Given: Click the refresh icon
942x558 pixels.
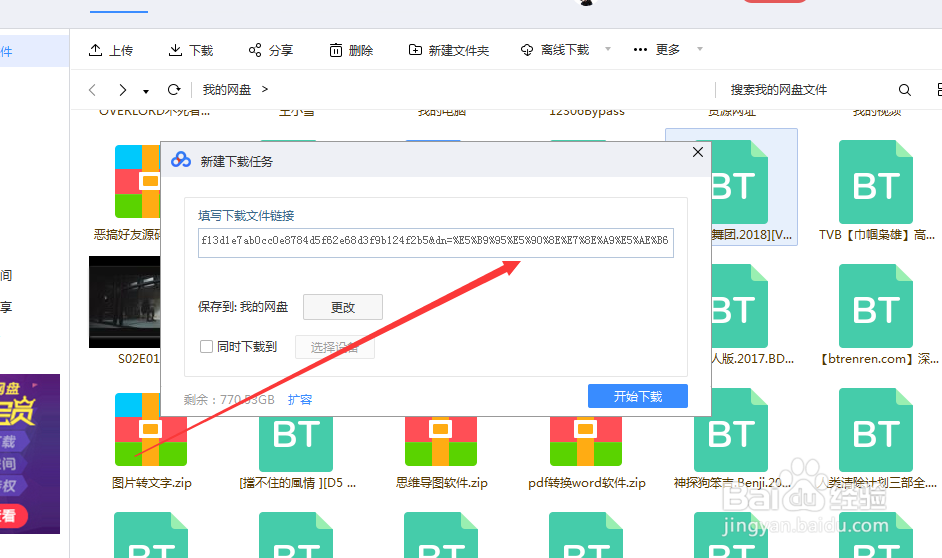Looking at the screenshot, I should [174, 89].
